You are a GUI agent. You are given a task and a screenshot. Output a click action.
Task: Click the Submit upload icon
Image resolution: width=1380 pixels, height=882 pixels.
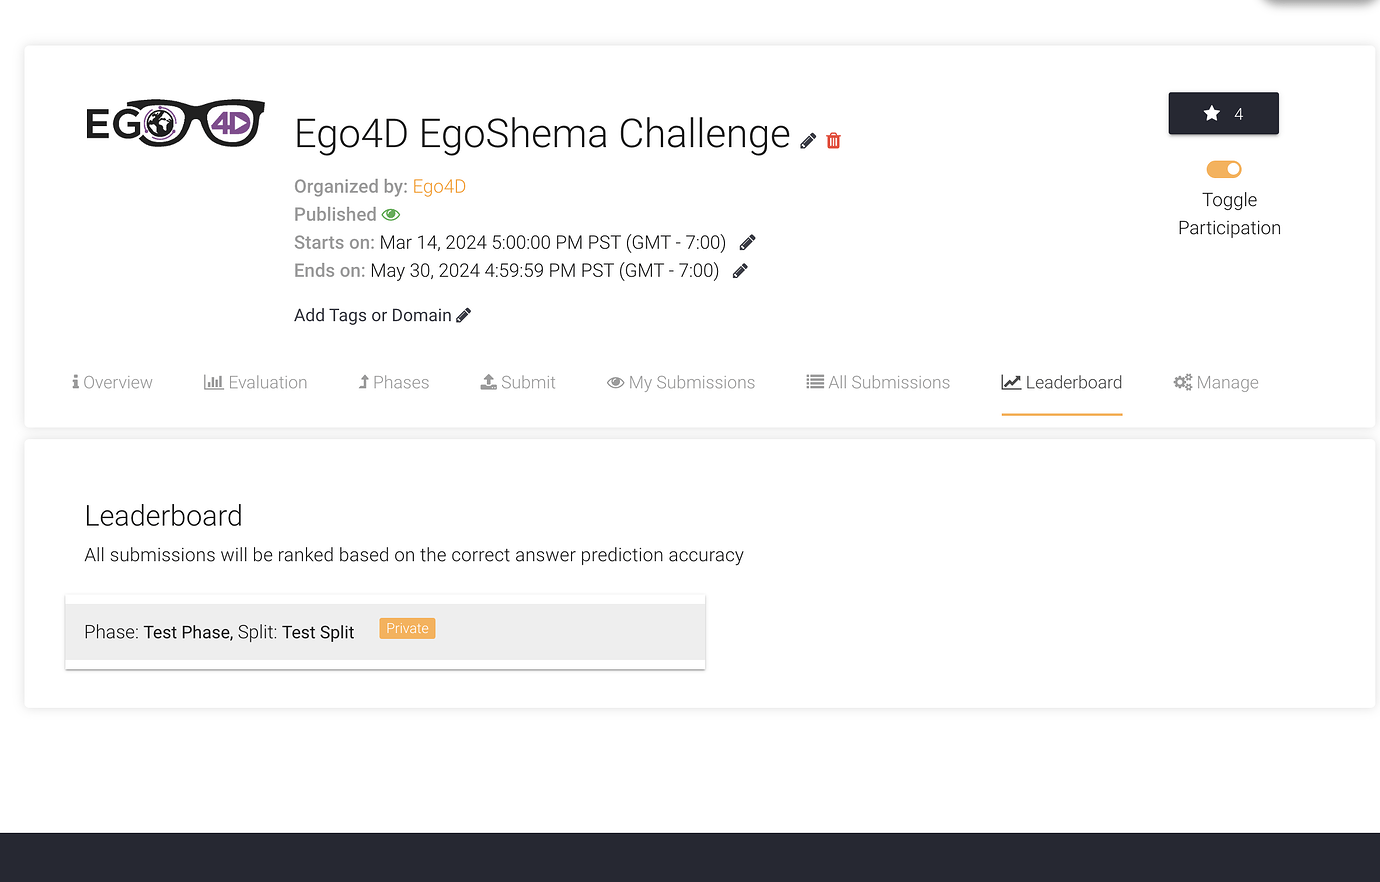pos(489,380)
